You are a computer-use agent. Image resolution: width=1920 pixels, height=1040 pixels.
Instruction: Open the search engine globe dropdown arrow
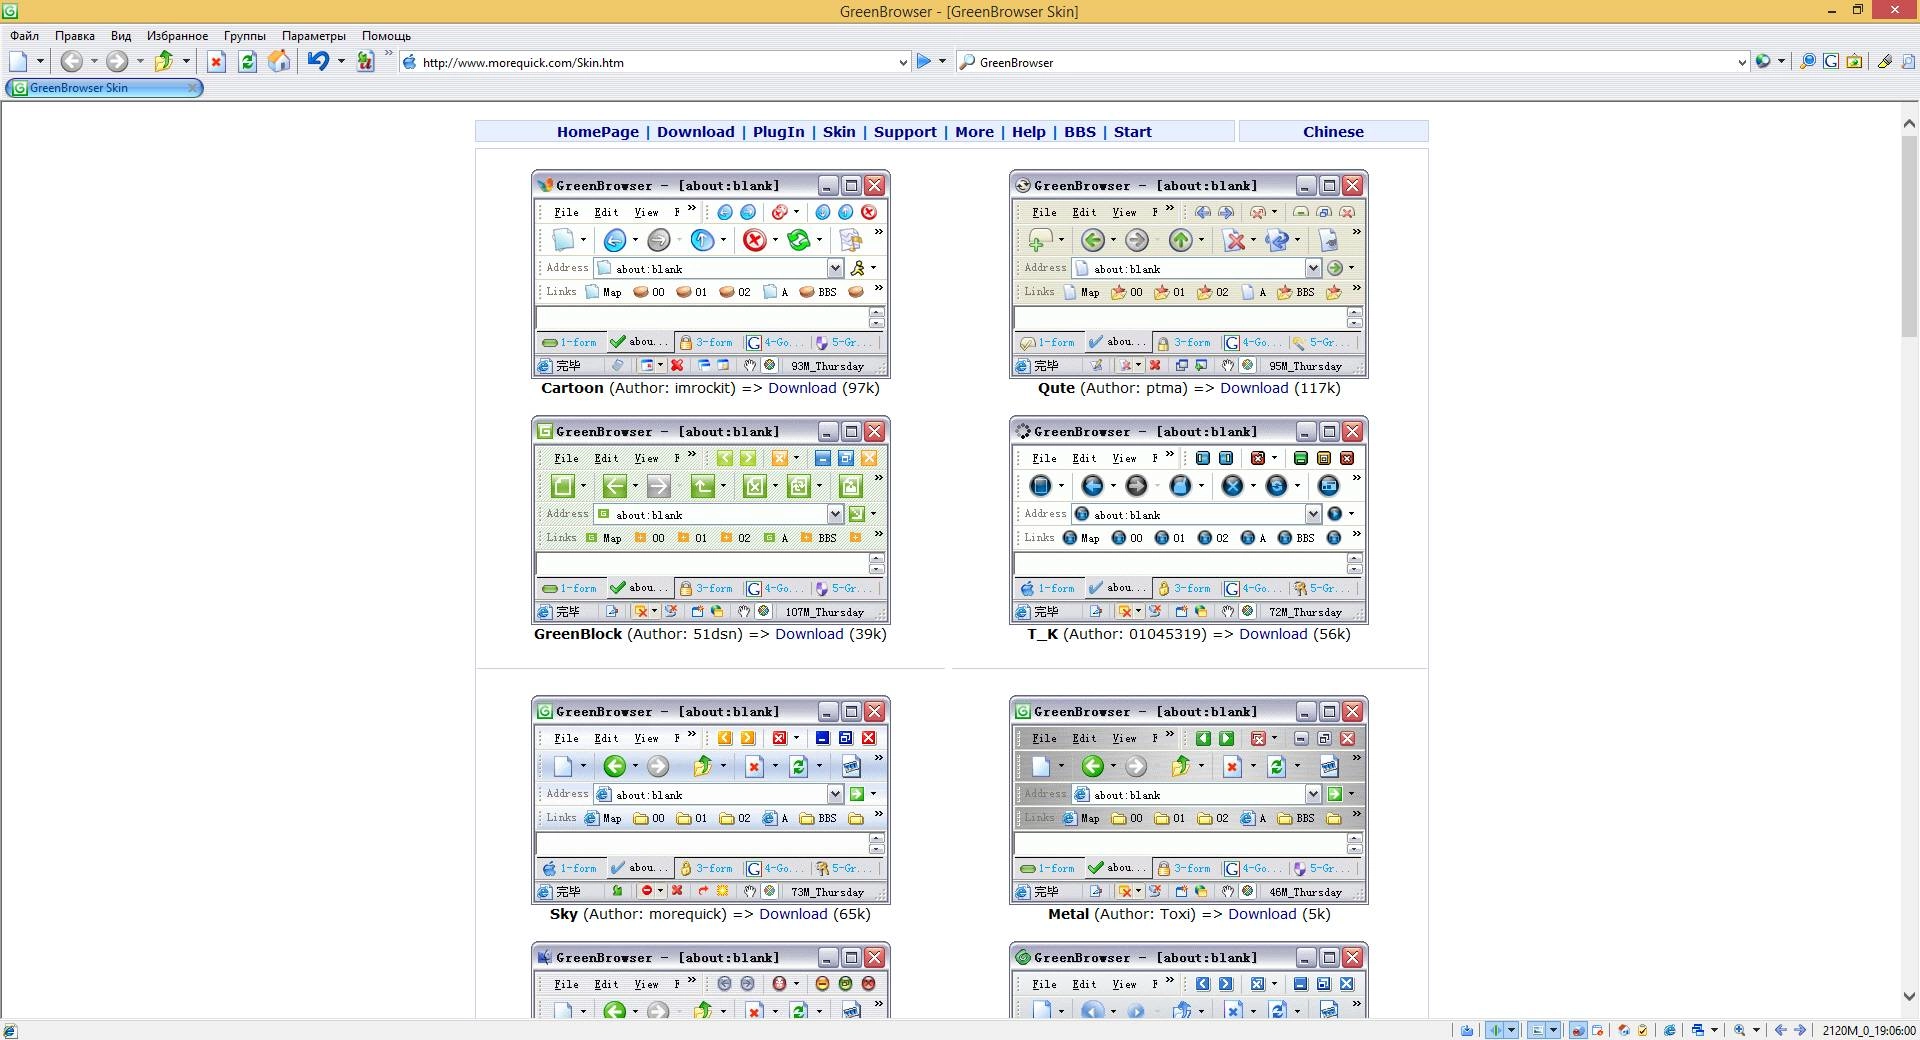pos(1781,62)
